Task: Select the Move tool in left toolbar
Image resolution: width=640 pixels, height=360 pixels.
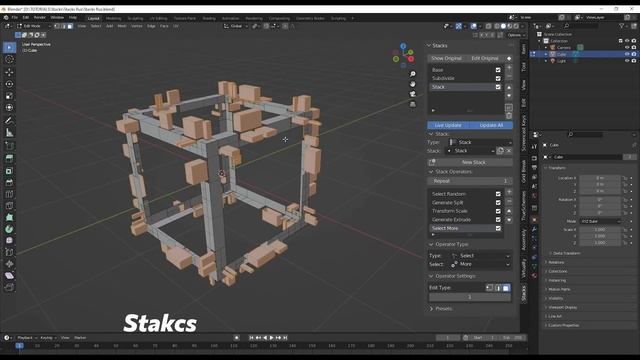Action: click(9, 72)
